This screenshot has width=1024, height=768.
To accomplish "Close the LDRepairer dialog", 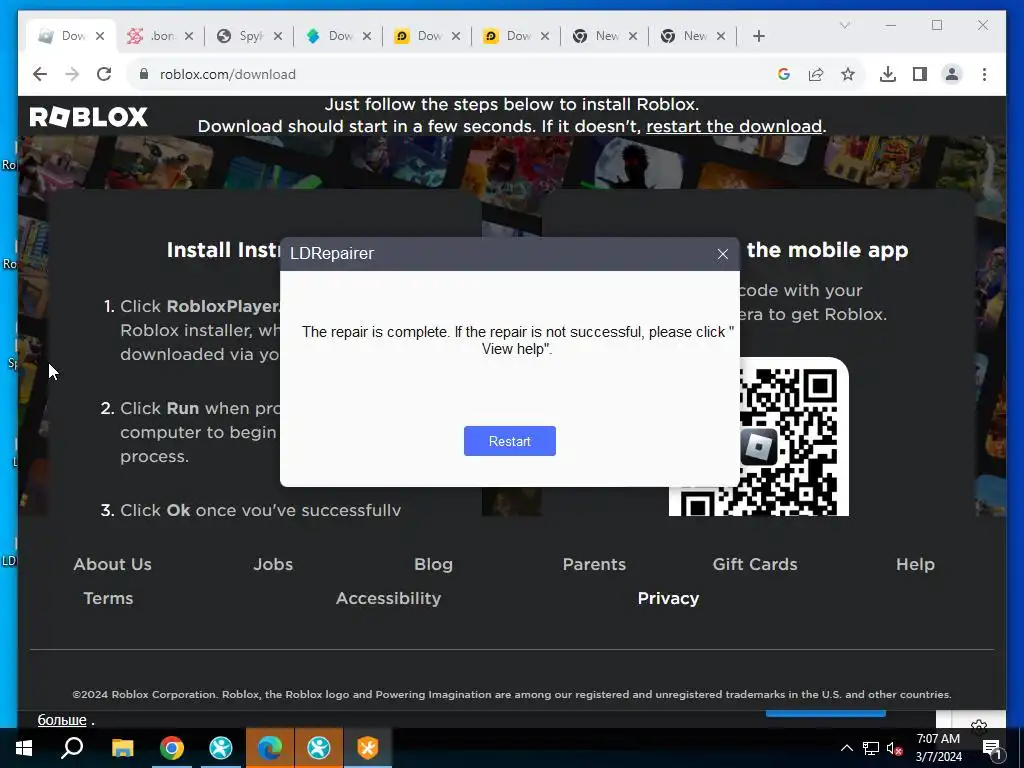I will pos(722,254).
